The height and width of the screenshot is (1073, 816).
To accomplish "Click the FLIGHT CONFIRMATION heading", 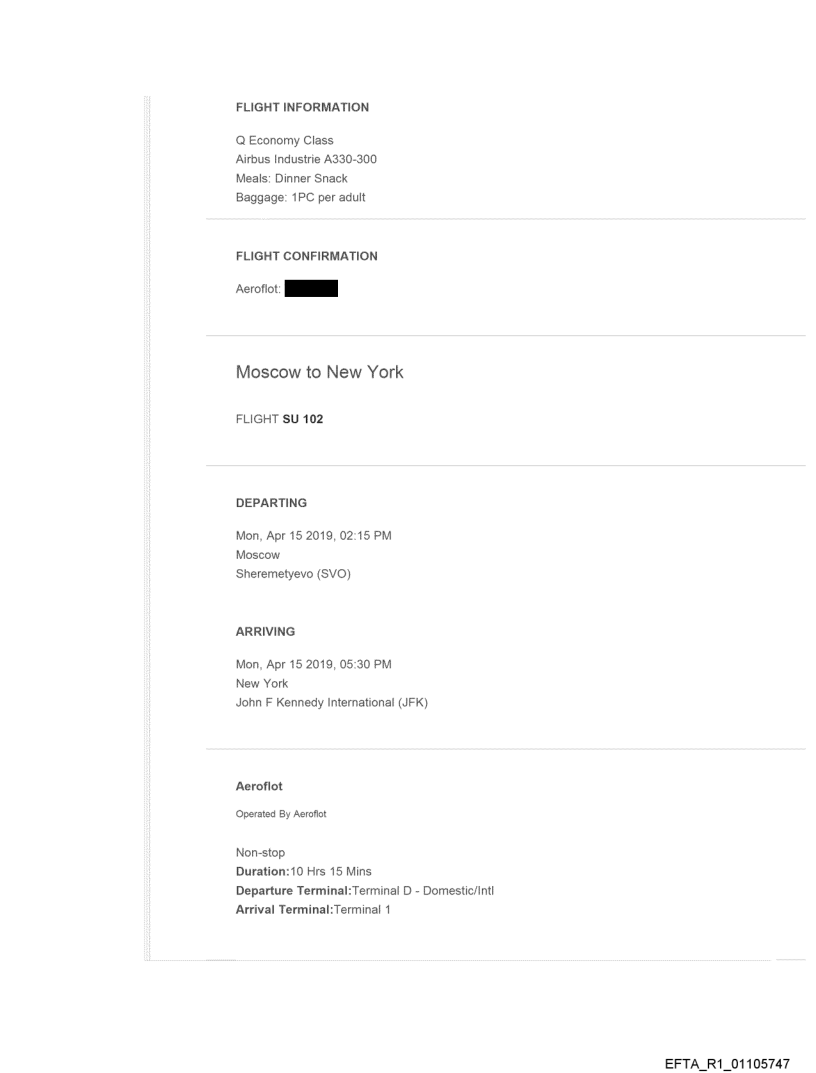I will point(306,256).
